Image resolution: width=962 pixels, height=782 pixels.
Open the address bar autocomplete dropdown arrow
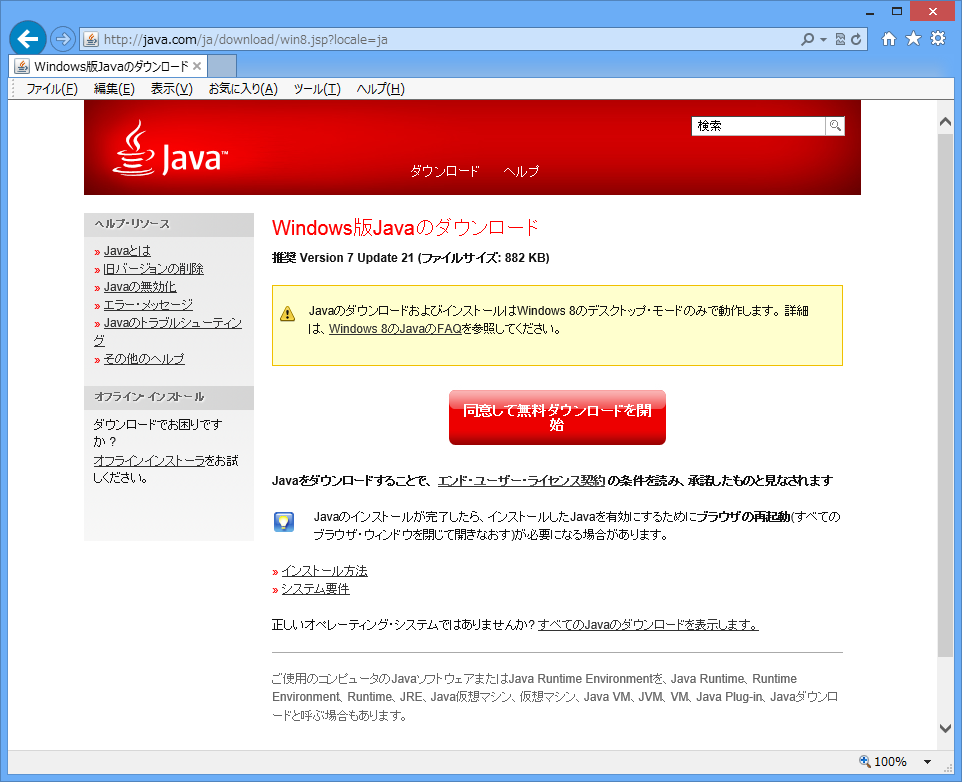point(823,40)
